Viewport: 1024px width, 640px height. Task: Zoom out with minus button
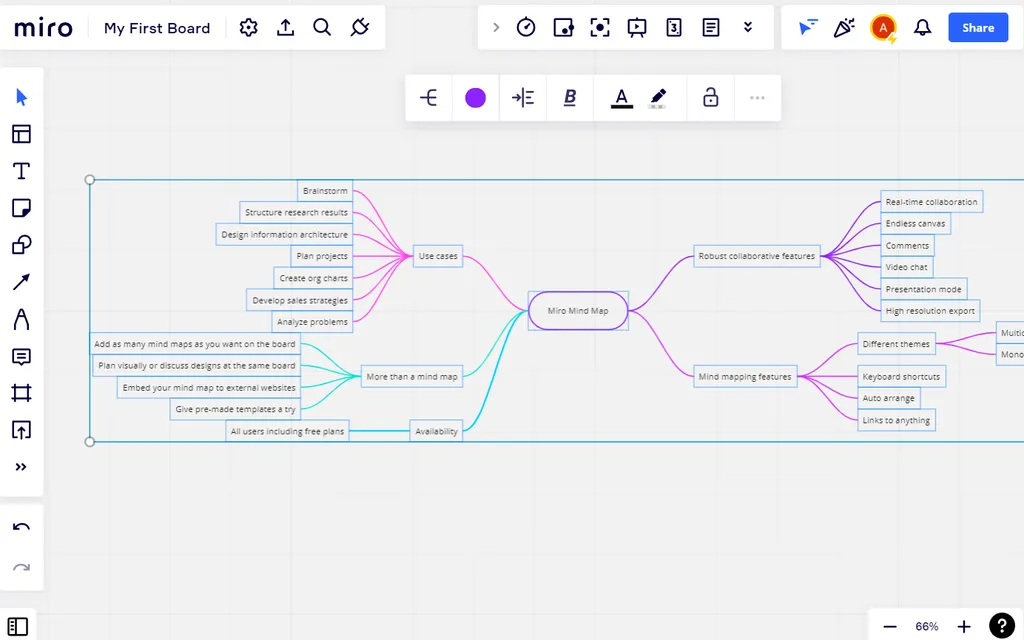889,626
